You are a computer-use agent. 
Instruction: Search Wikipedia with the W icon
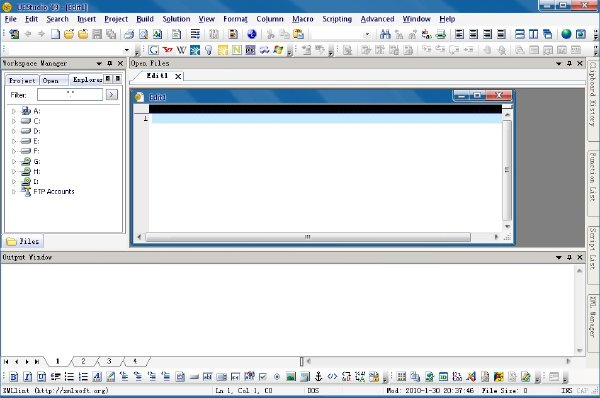pyautogui.click(x=181, y=50)
